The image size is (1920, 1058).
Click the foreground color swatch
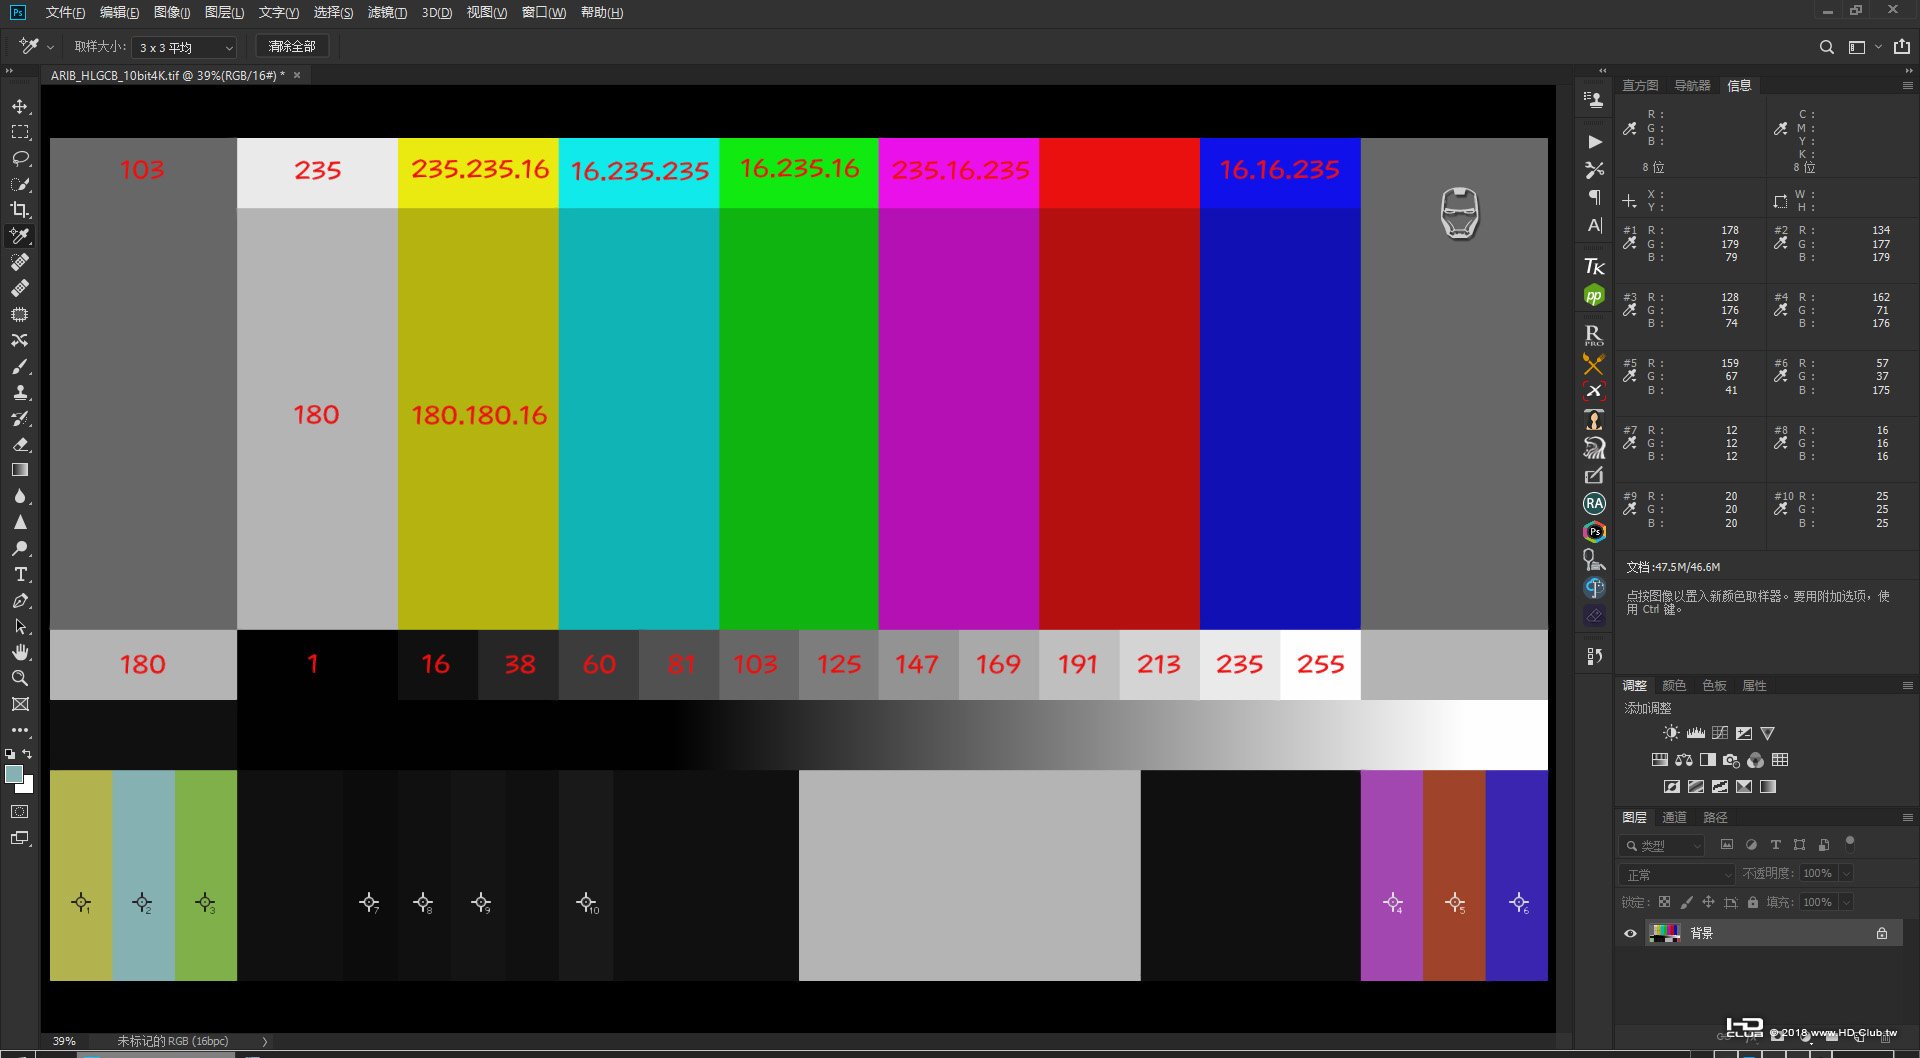14,774
